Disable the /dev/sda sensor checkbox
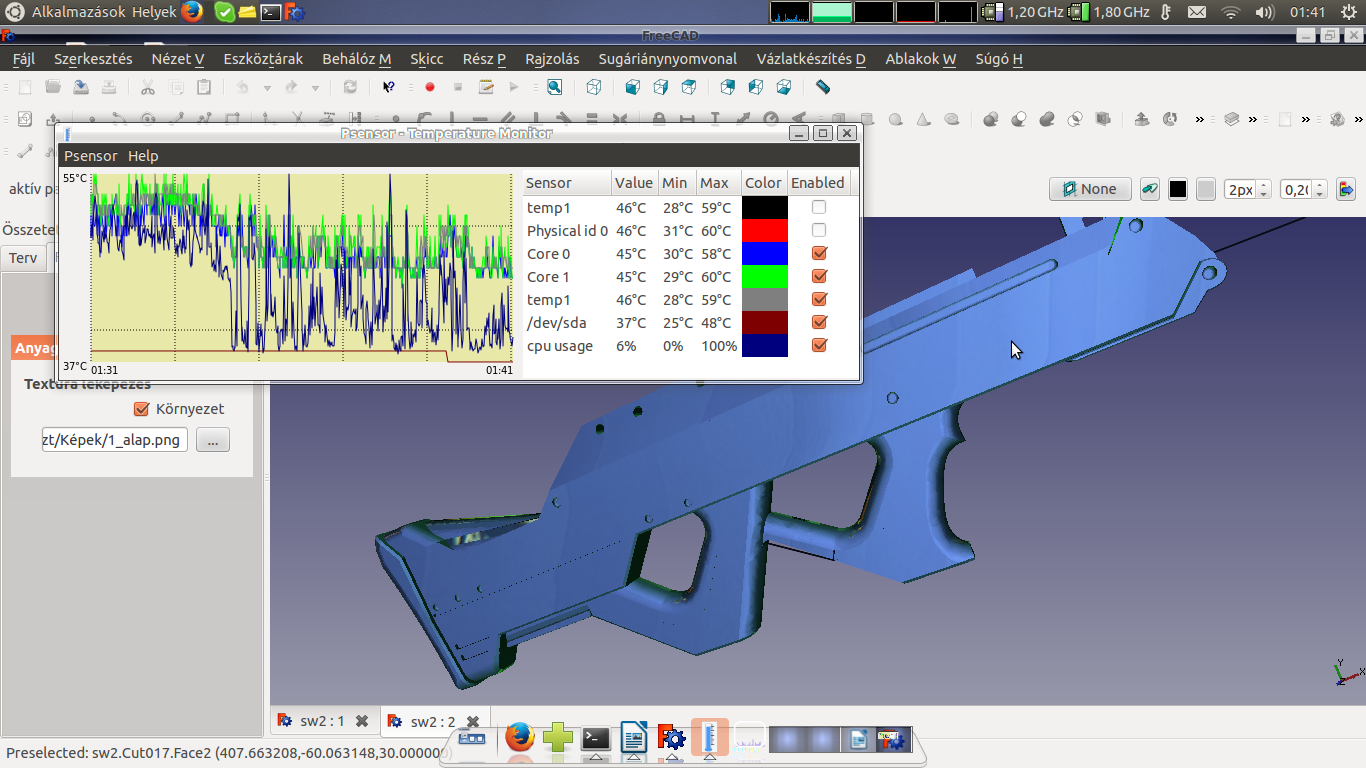The height and width of the screenshot is (768, 1366). tap(819, 322)
